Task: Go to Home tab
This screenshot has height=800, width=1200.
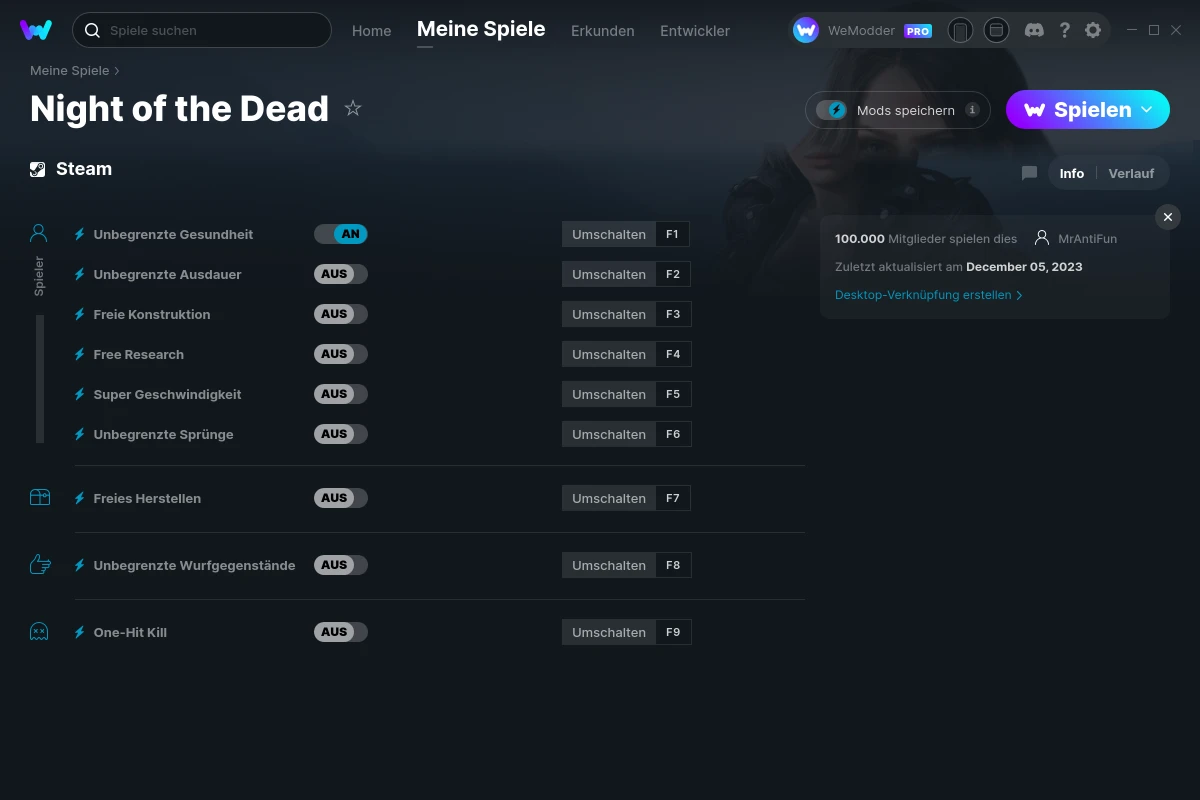Action: pos(371,31)
